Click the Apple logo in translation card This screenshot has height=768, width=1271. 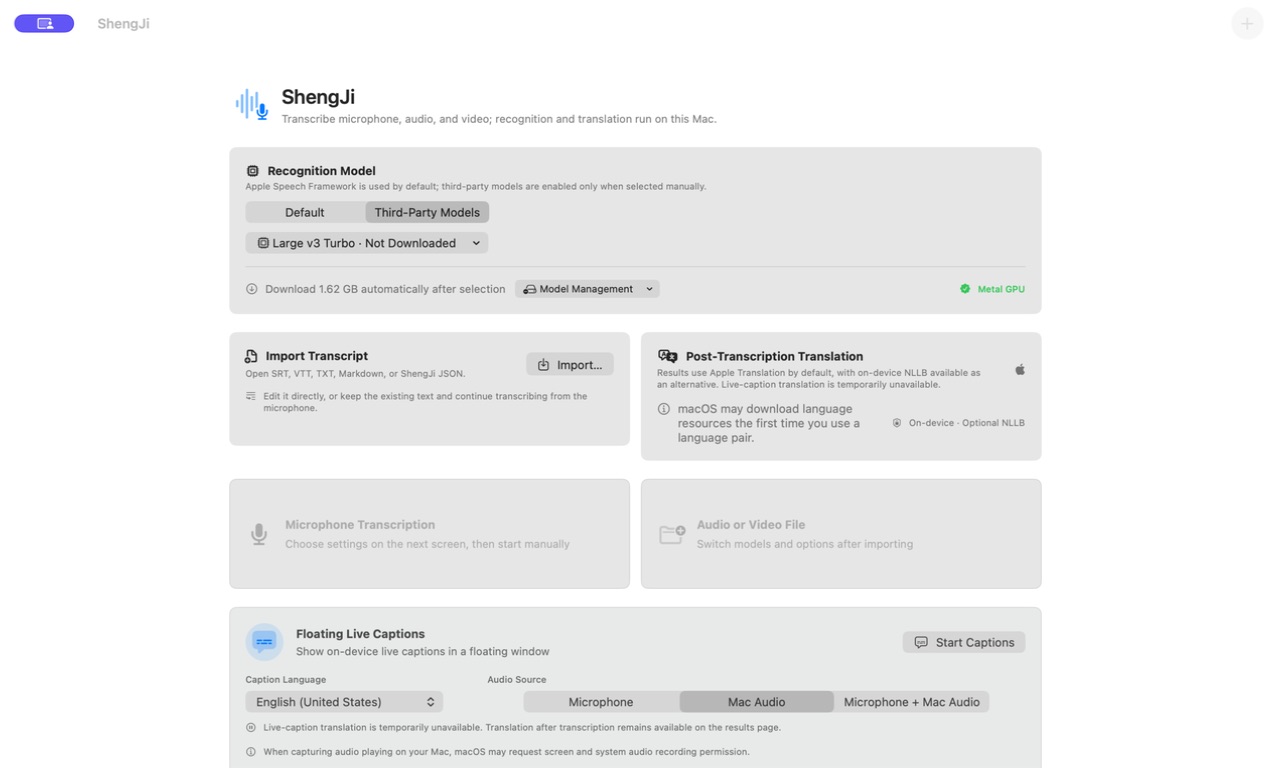(x=1020, y=370)
